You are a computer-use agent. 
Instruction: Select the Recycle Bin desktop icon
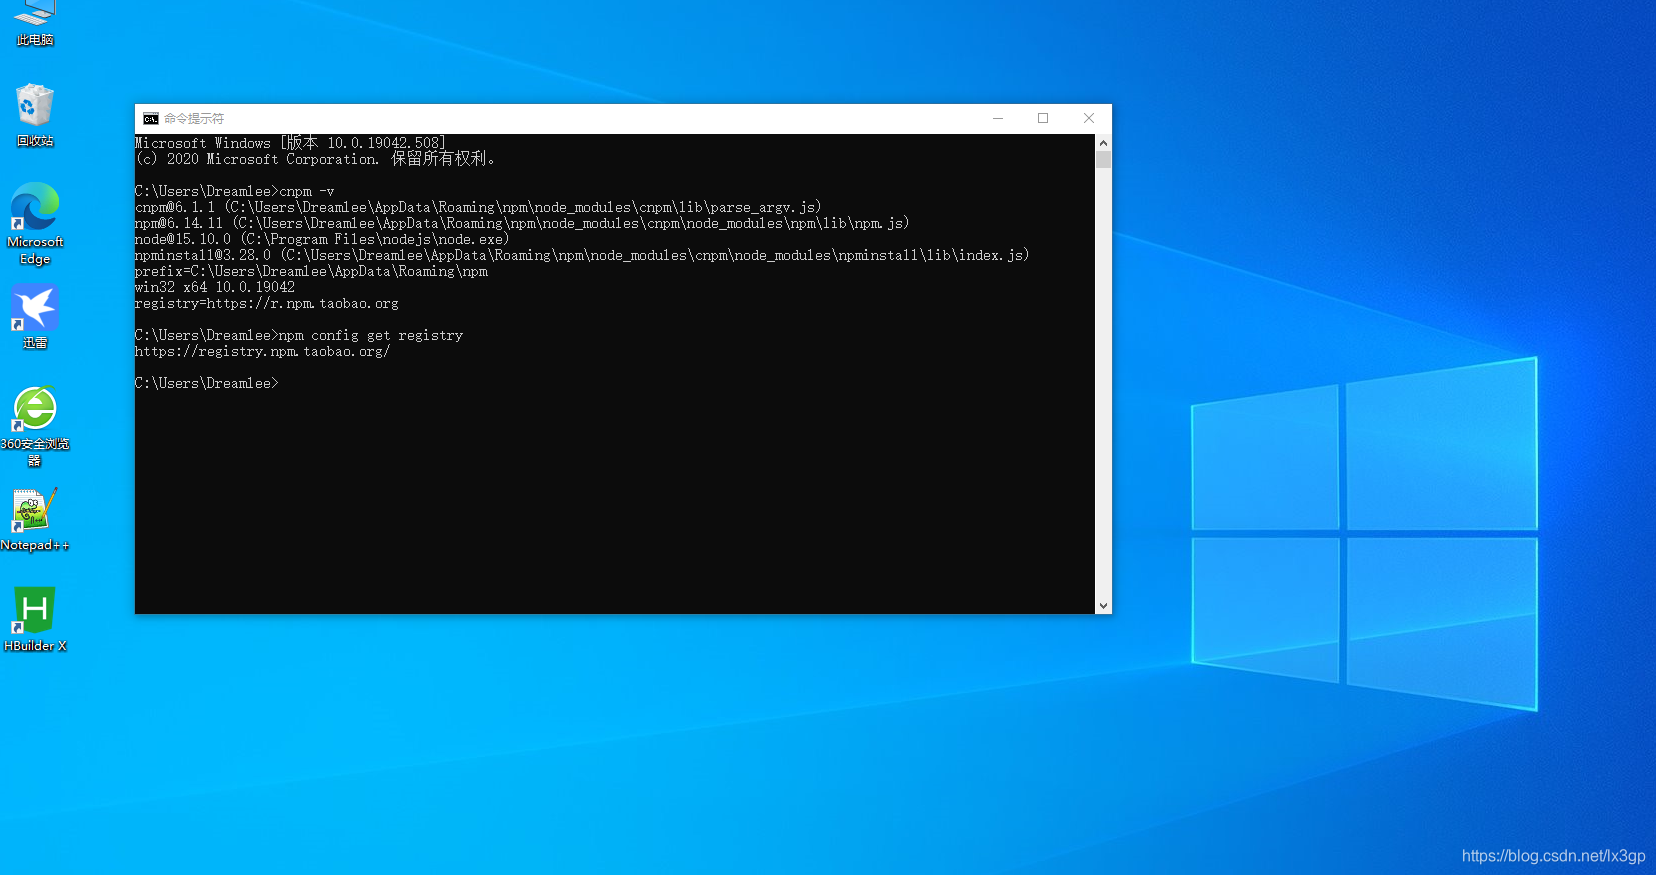point(35,116)
